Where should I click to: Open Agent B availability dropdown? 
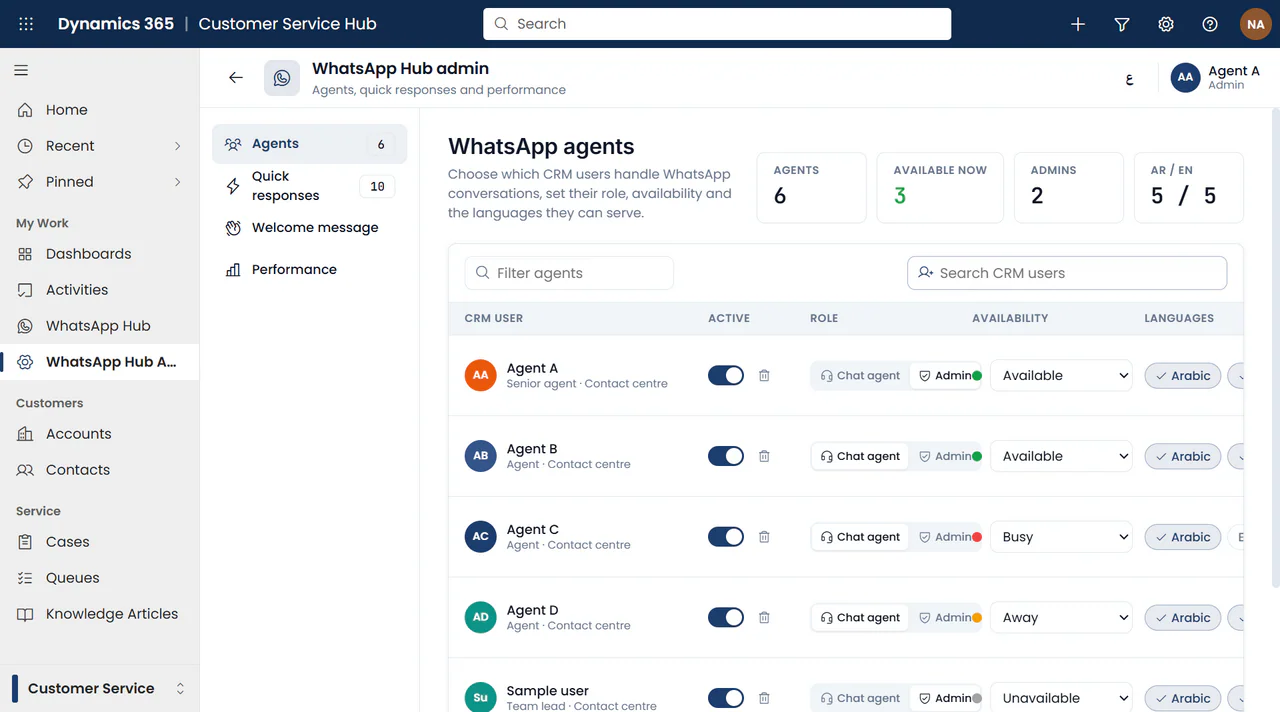[x=1061, y=456]
